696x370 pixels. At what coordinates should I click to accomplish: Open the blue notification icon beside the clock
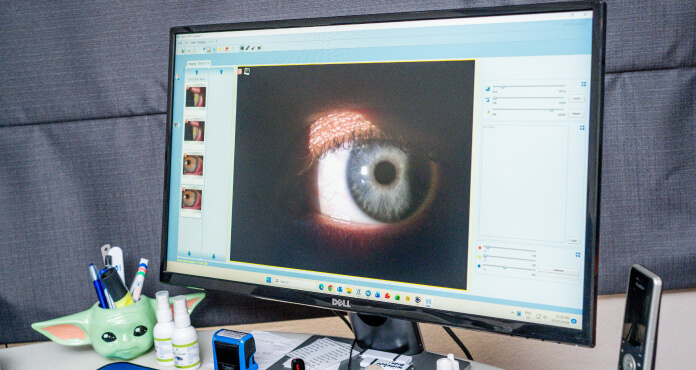[x=574, y=321]
